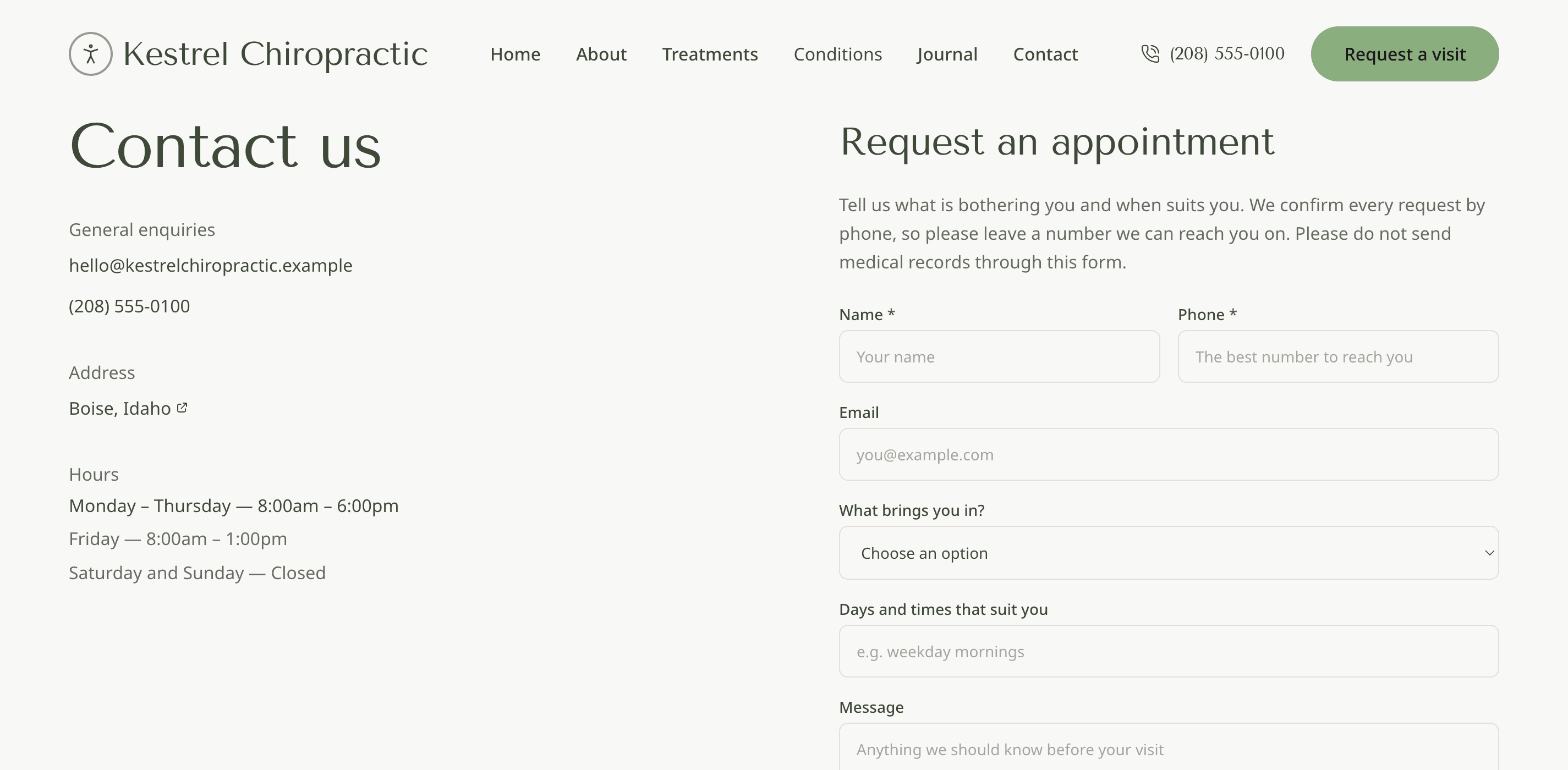1568x770 pixels.
Task: Click 'Request an appointment' heading
Action: point(1057,142)
